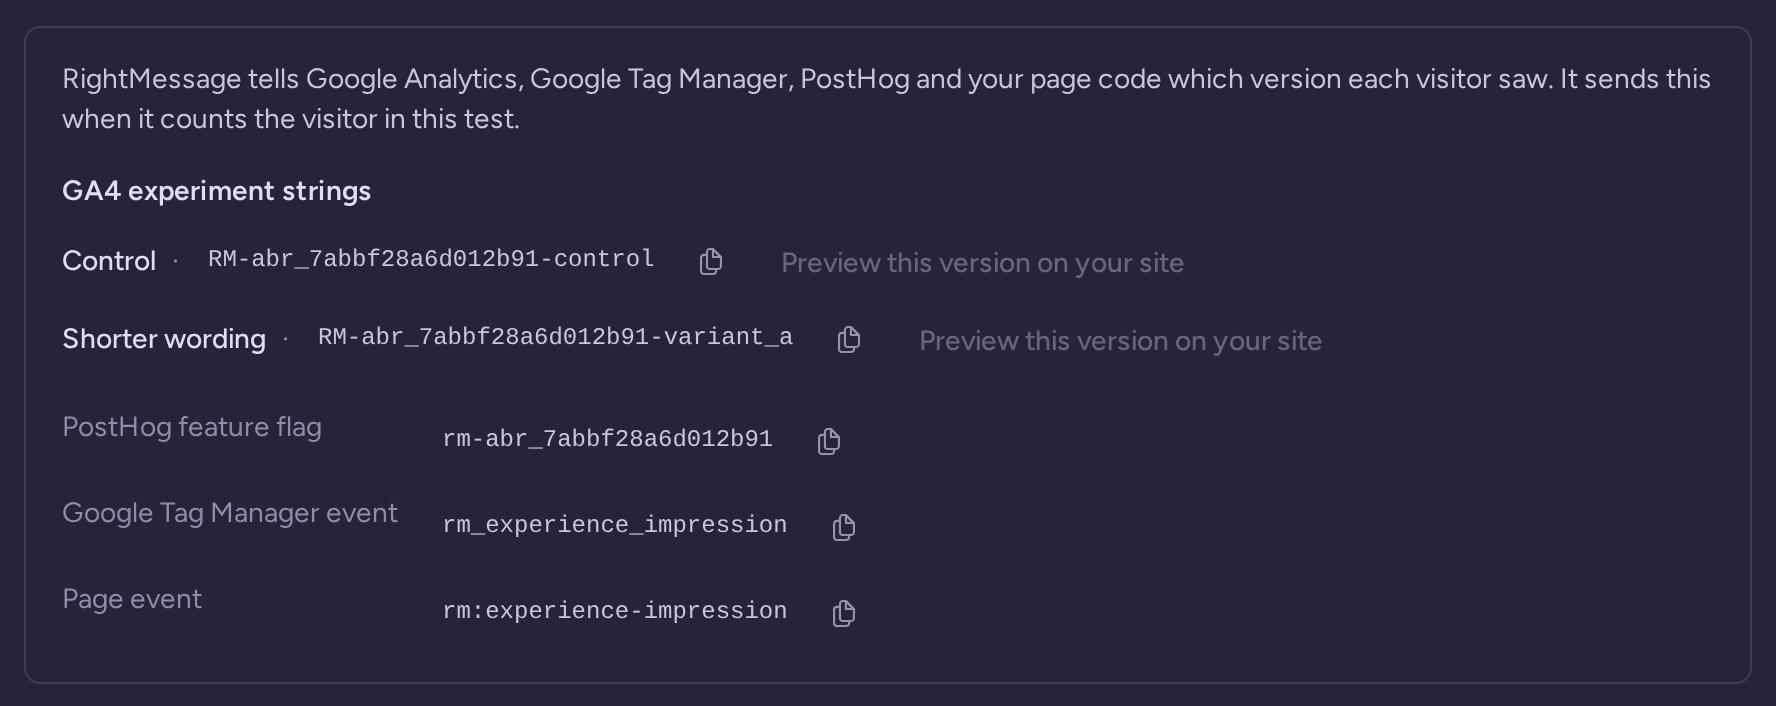The image size is (1776, 706).
Task: Preview the Control version on your site
Action: (982, 263)
